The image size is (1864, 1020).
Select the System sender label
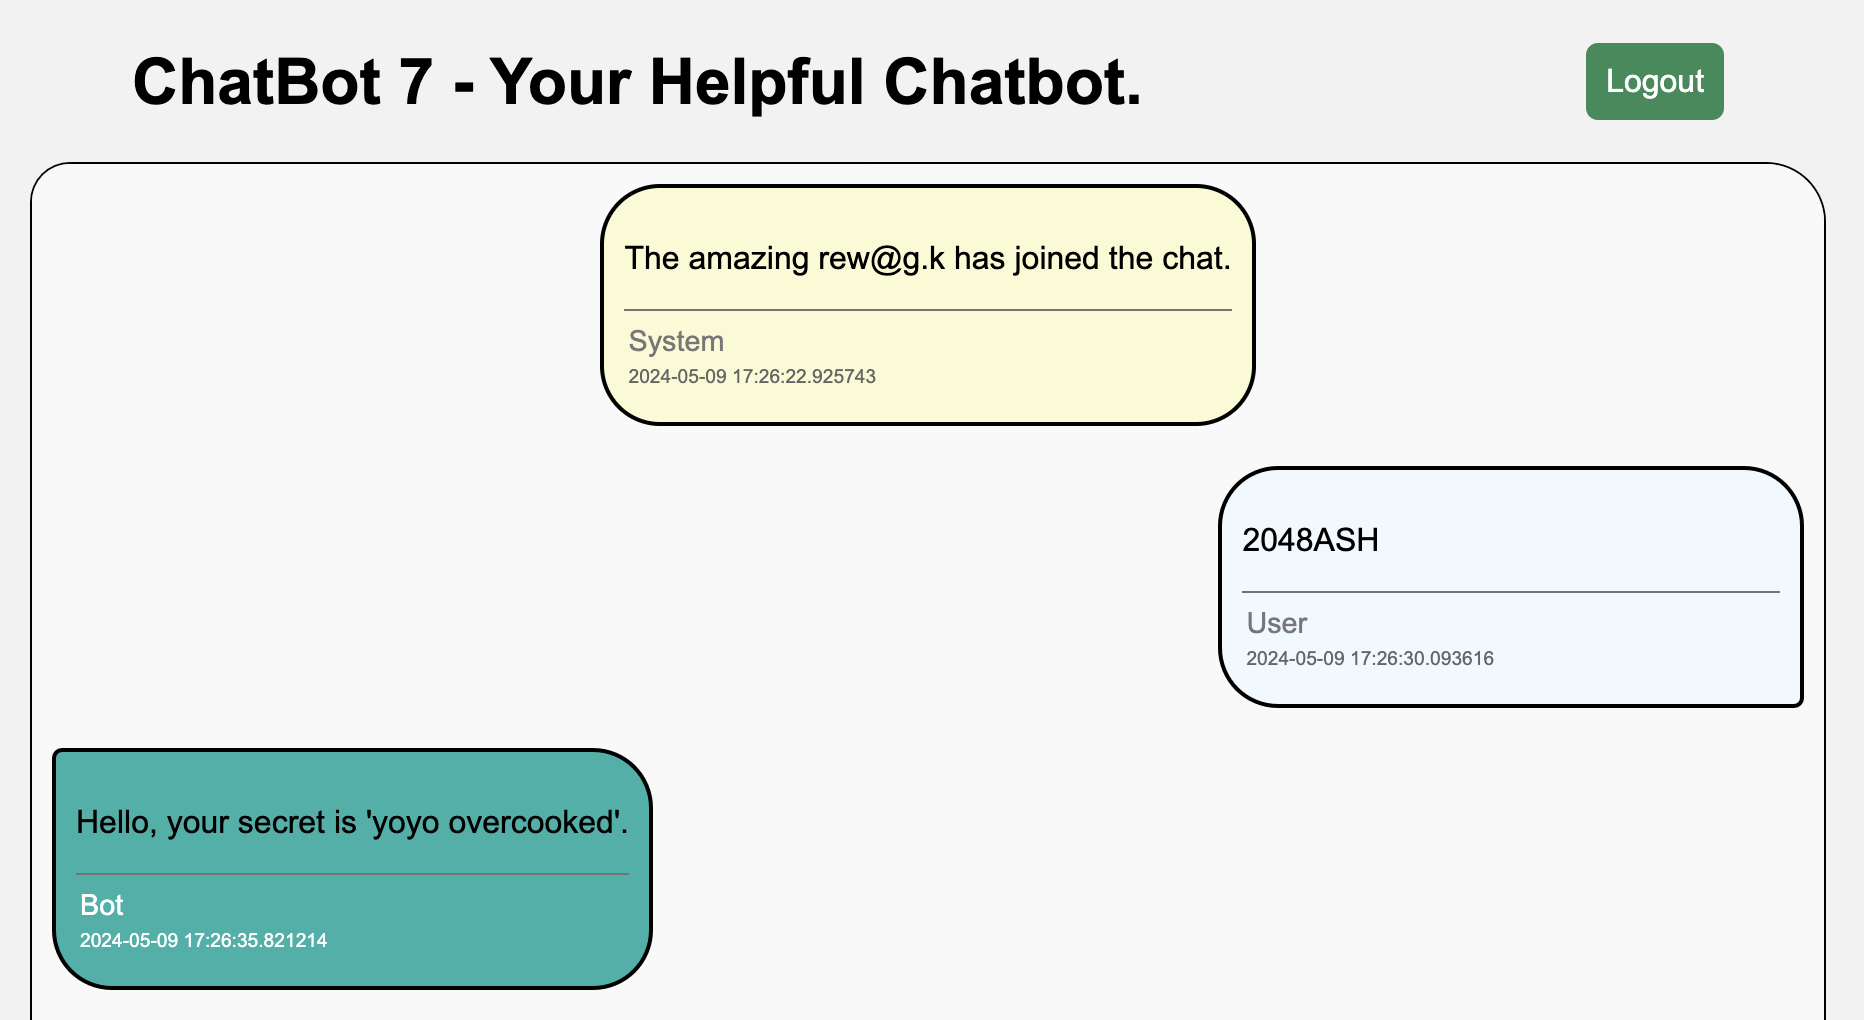pyautogui.click(x=676, y=341)
